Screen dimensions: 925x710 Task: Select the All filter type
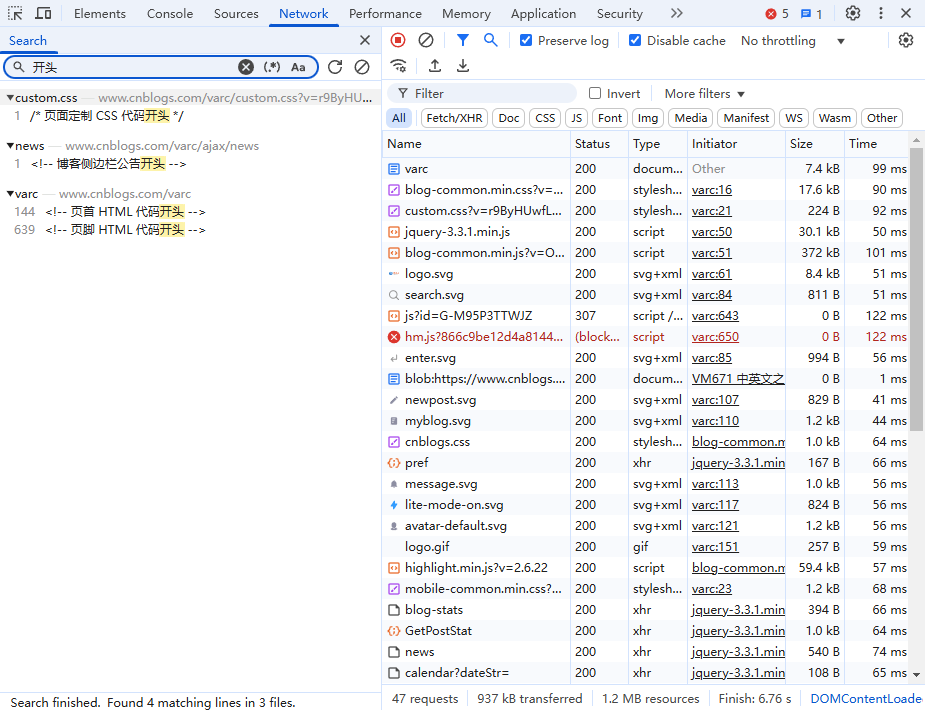tap(399, 118)
